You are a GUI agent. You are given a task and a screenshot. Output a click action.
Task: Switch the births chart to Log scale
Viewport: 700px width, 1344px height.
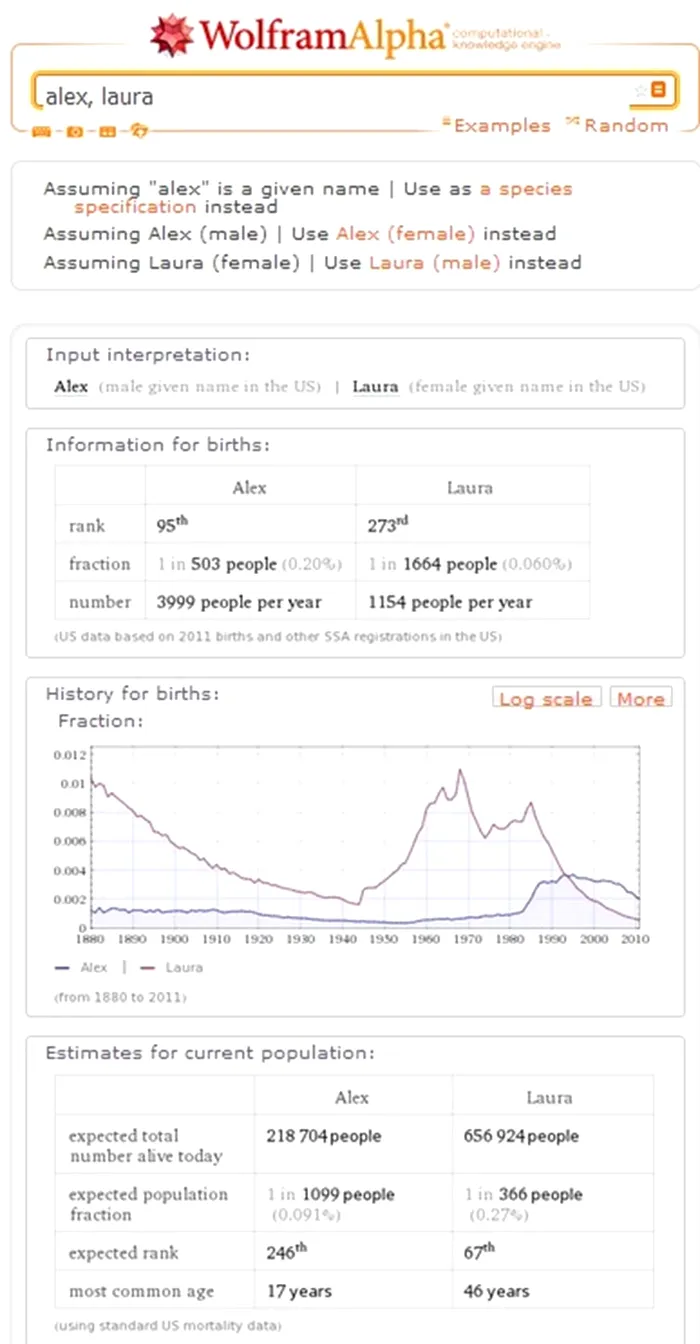point(546,698)
